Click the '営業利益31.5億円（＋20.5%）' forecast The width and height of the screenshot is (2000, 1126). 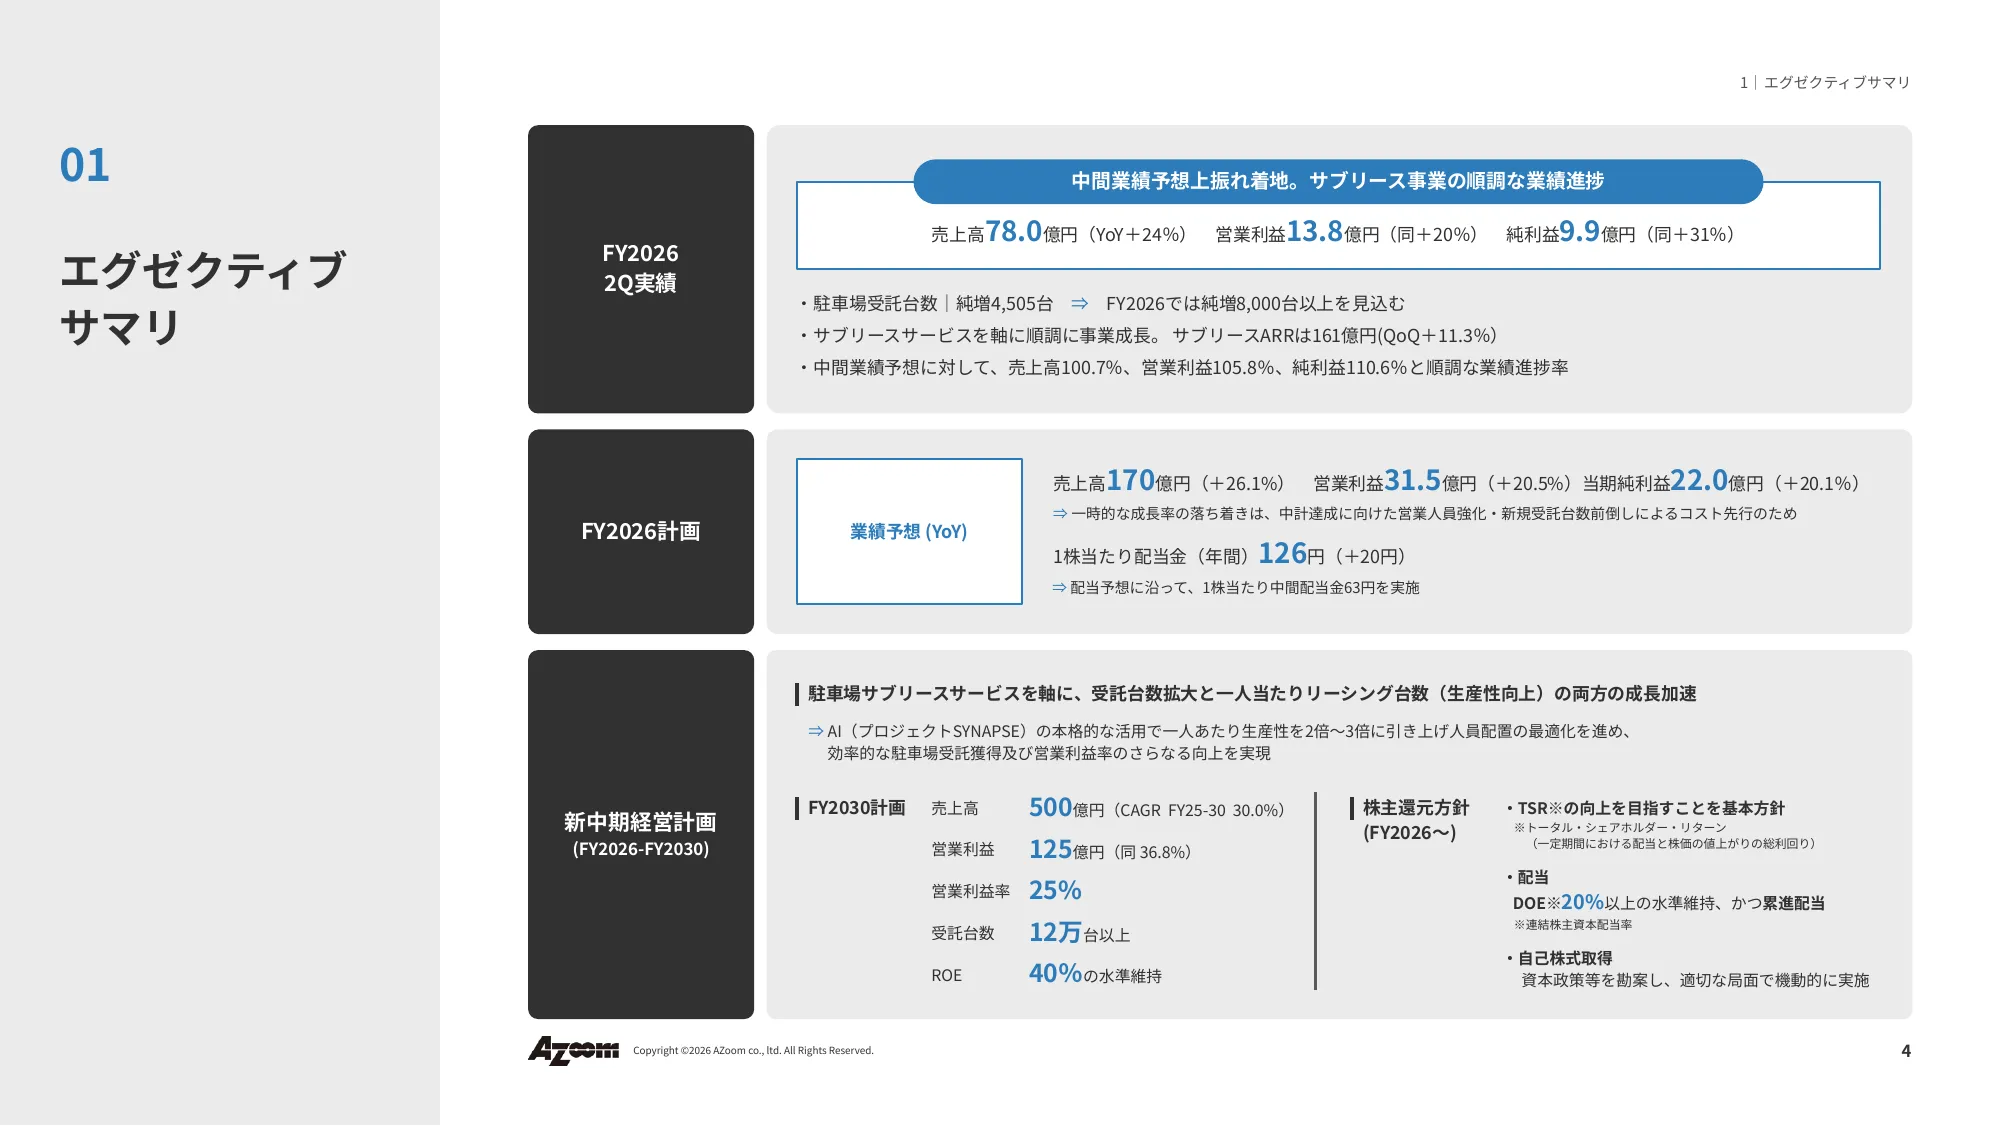(1442, 481)
